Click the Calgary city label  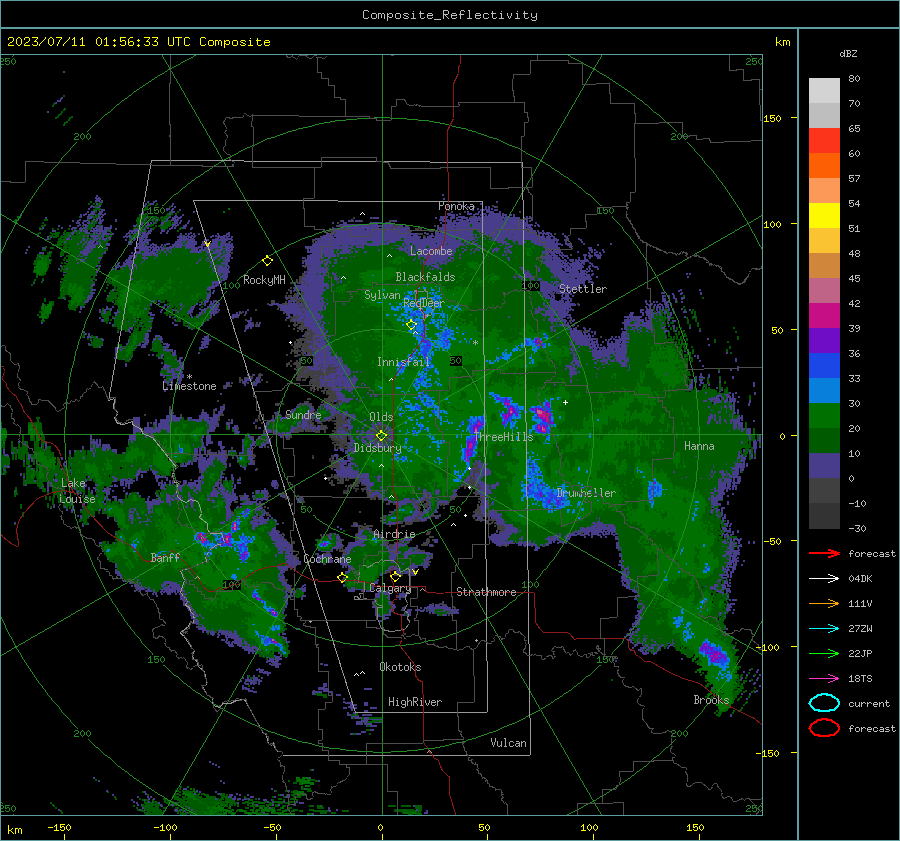pyautogui.click(x=390, y=588)
